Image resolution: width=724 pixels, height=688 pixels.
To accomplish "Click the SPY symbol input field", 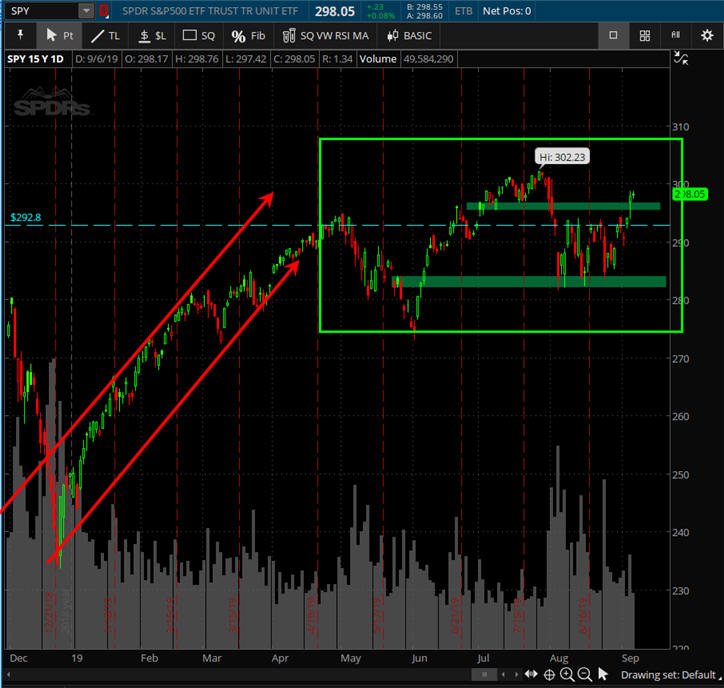I will [x=42, y=11].
